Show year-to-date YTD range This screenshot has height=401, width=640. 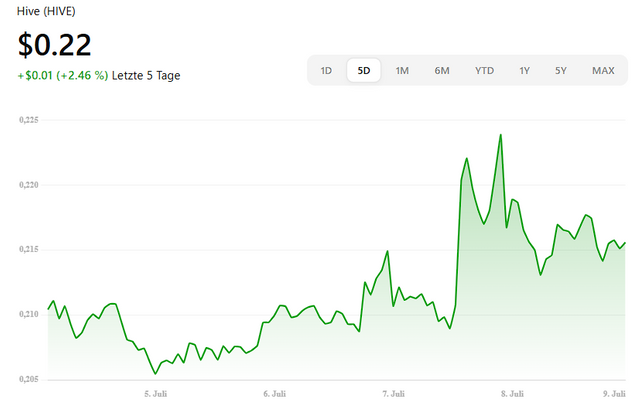(484, 71)
